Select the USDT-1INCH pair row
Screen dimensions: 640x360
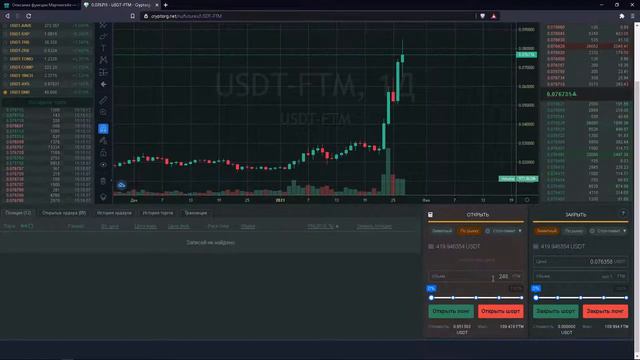tap(47, 76)
